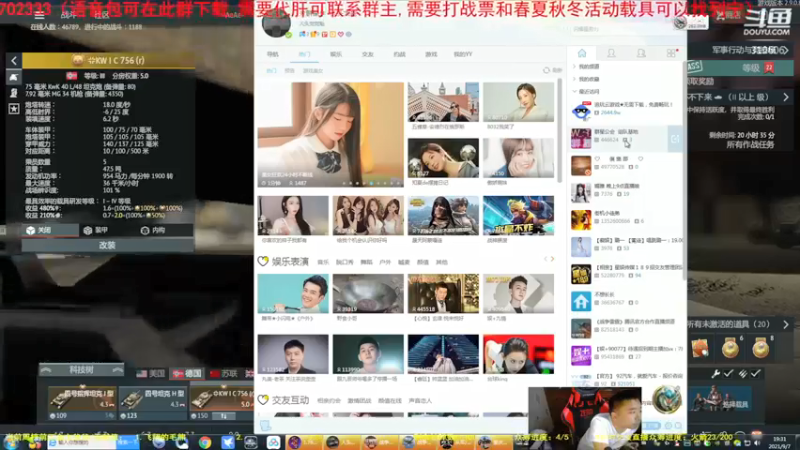The image size is (800, 450).
Task: Switch to the 娱乐 tab in the YY window
Action: click(336, 54)
